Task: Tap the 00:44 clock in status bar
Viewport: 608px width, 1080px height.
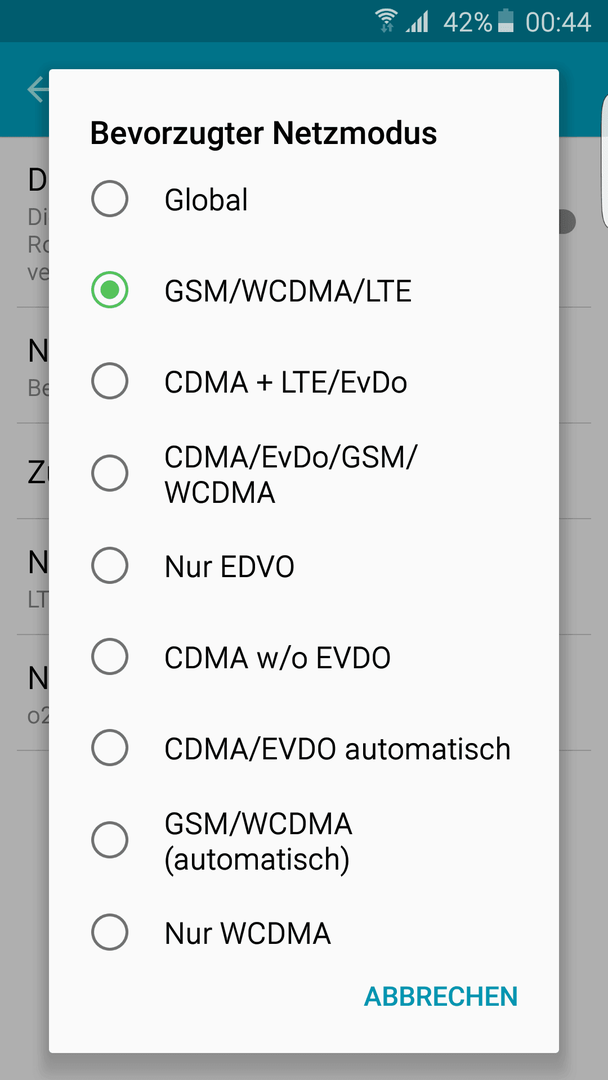Action: (558, 22)
